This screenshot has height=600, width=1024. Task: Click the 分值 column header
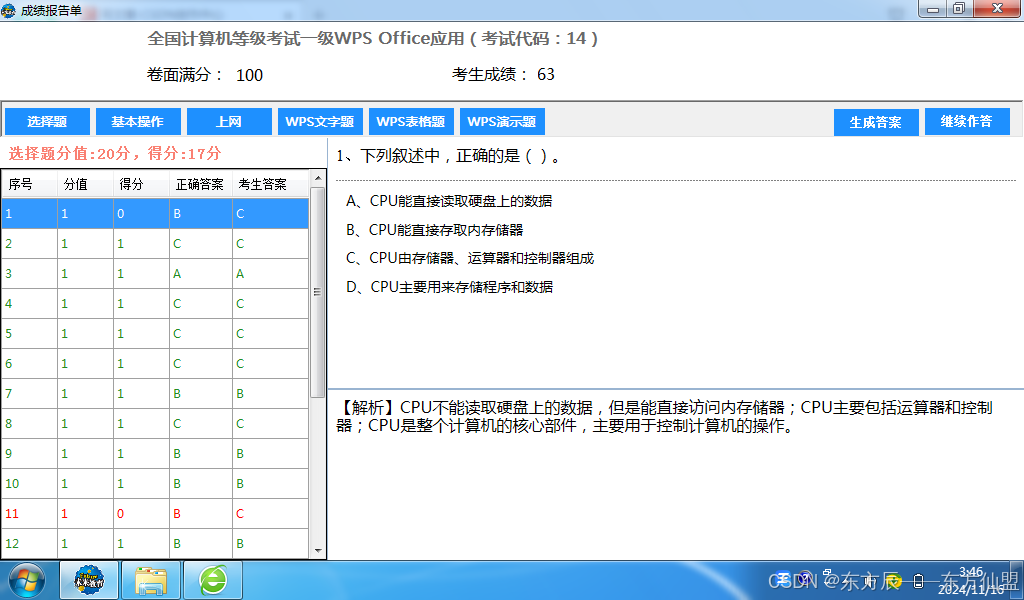(85, 184)
